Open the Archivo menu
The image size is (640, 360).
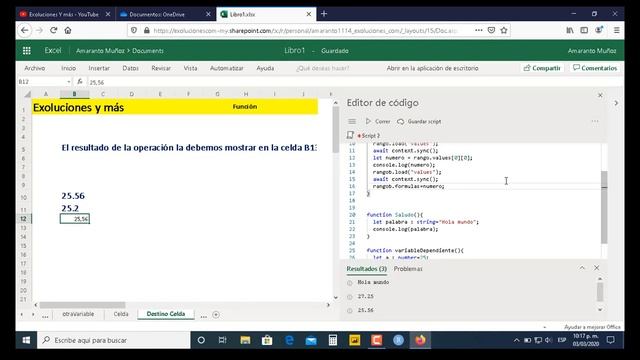(35, 68)
